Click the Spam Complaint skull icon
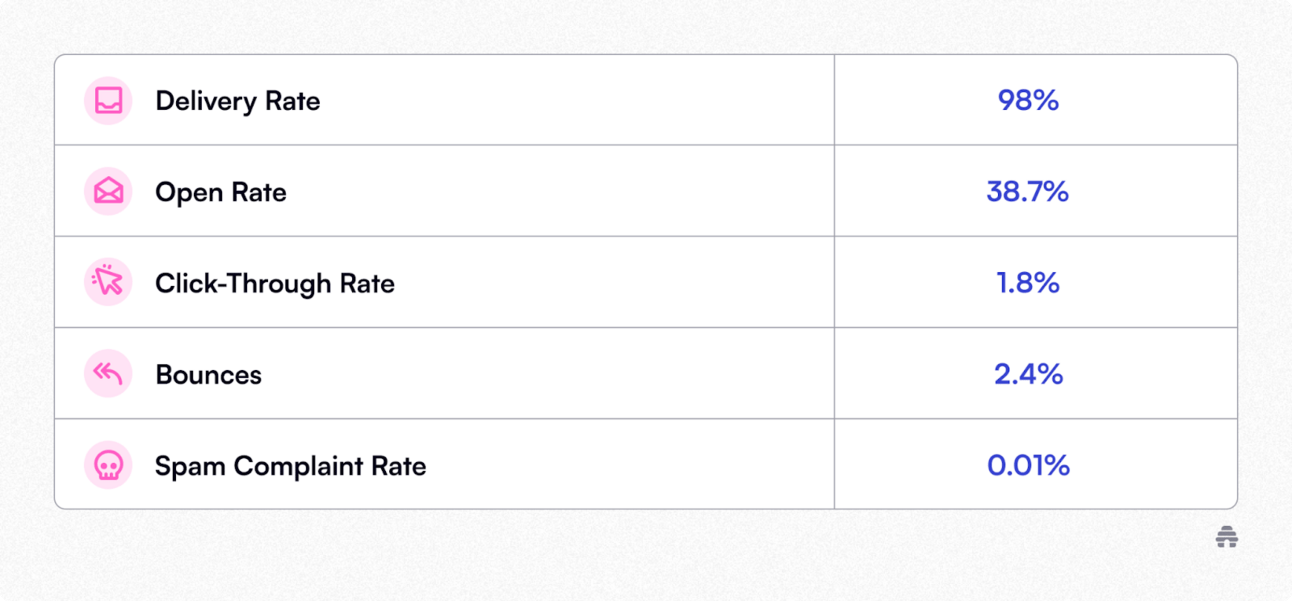The width and height of the screenshot is (1292, 601). (108, 465)
